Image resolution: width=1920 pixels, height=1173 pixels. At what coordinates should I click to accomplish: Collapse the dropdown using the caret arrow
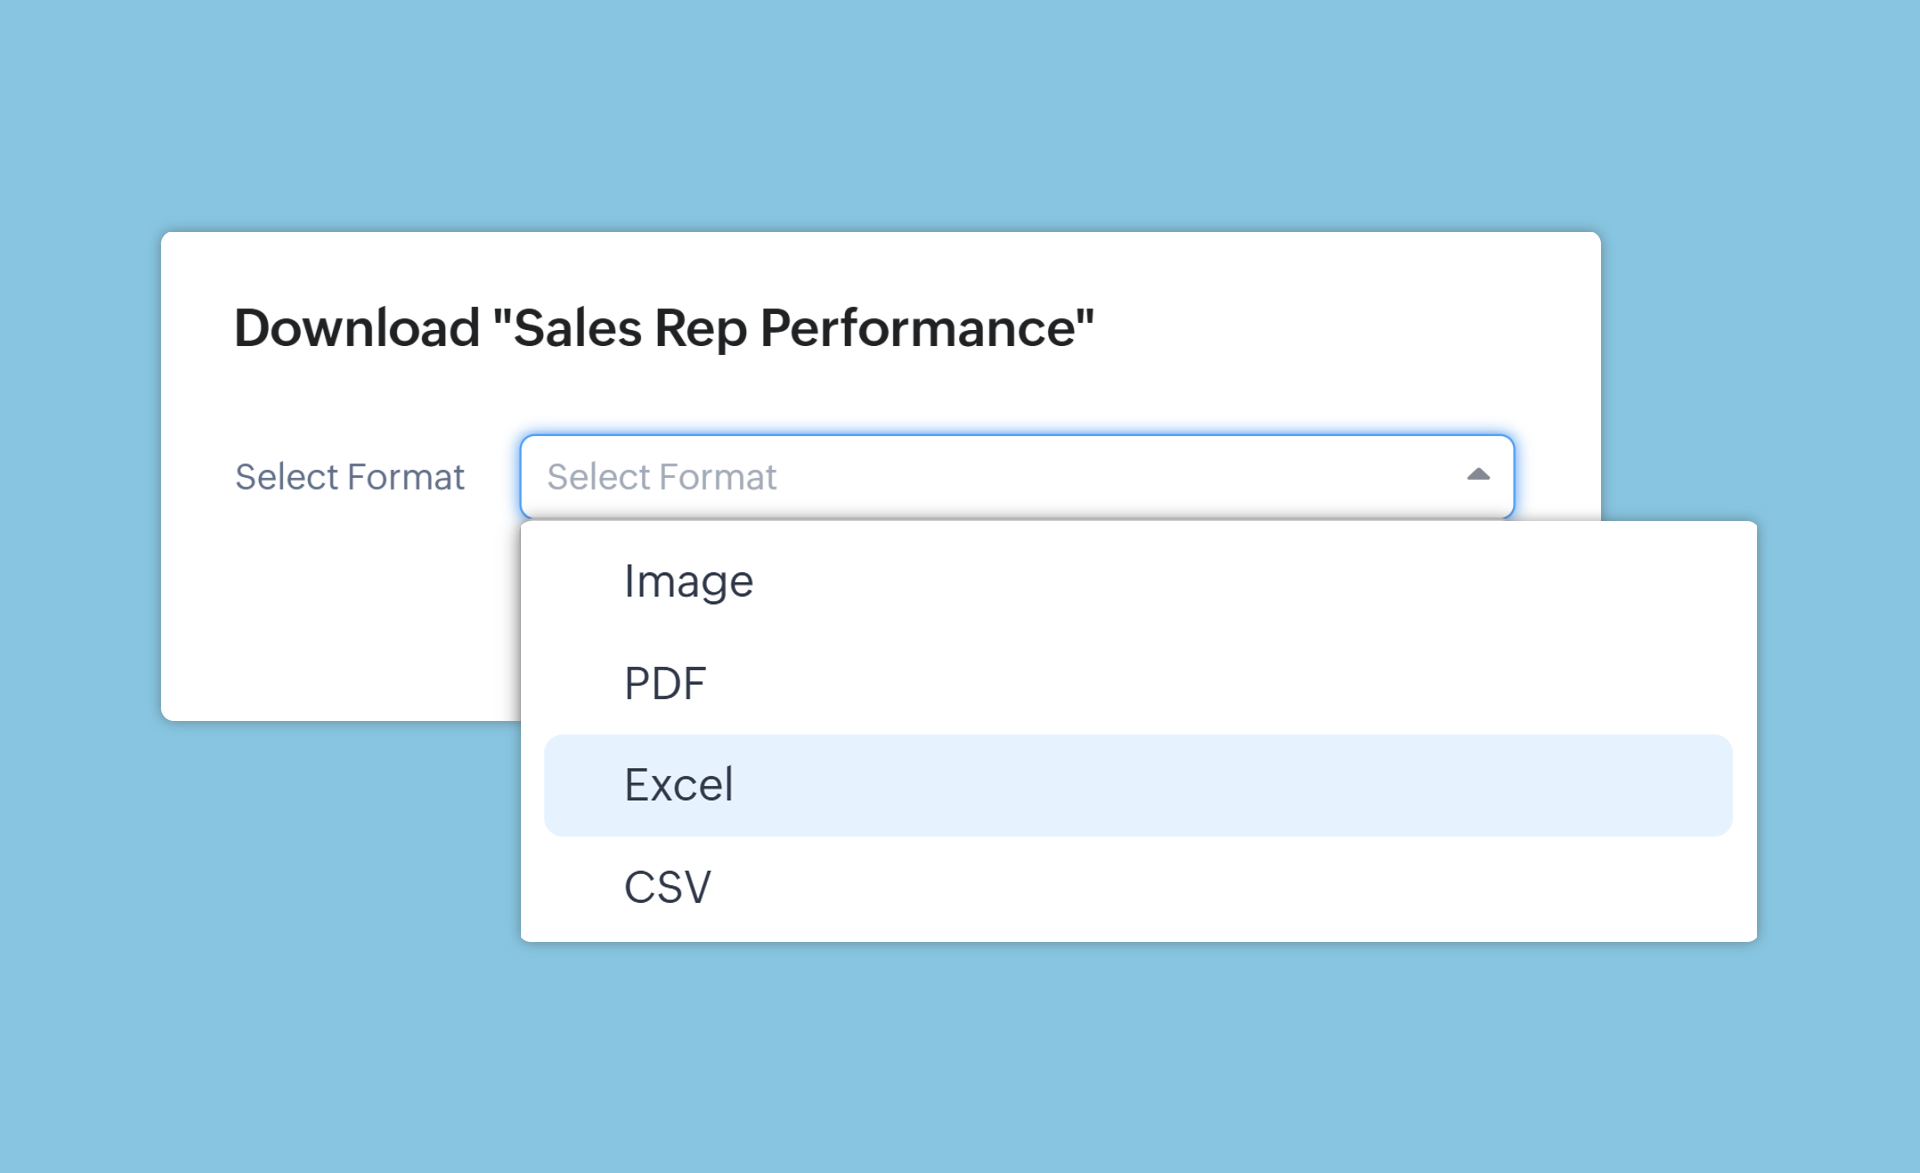1478,475
